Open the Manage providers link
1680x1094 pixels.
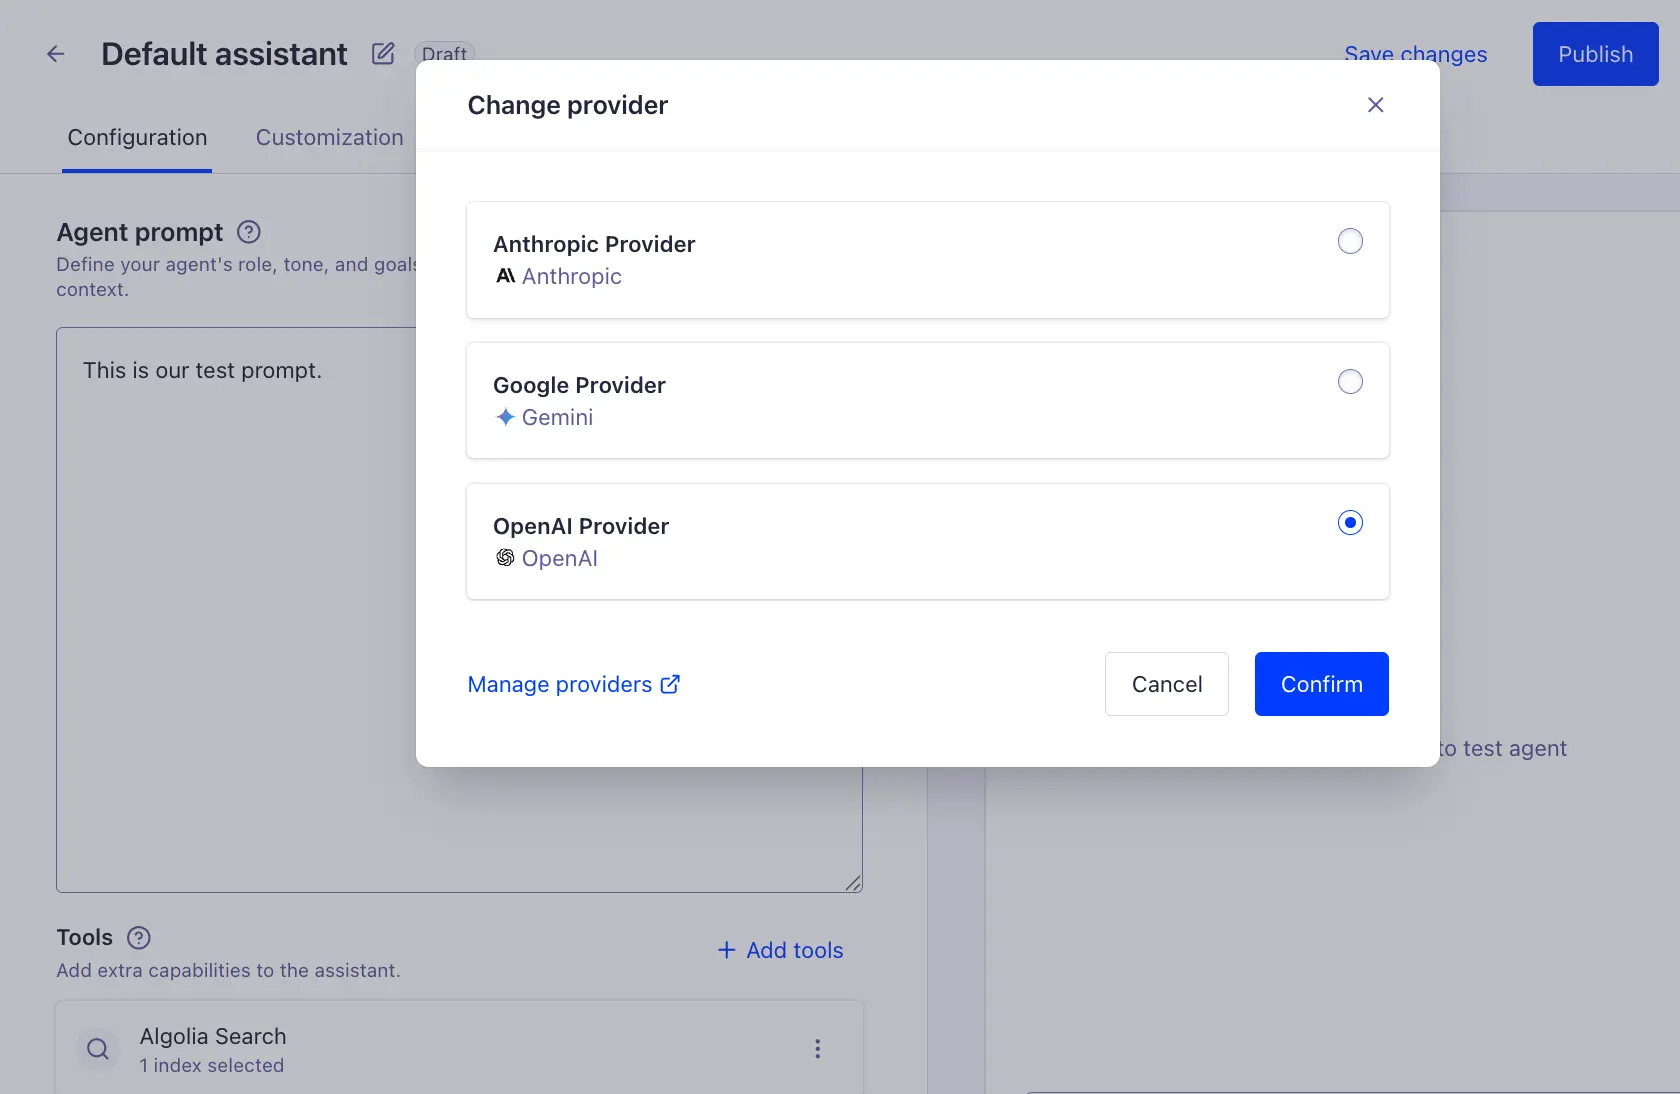pyautogui.click(x=574, y=684)
